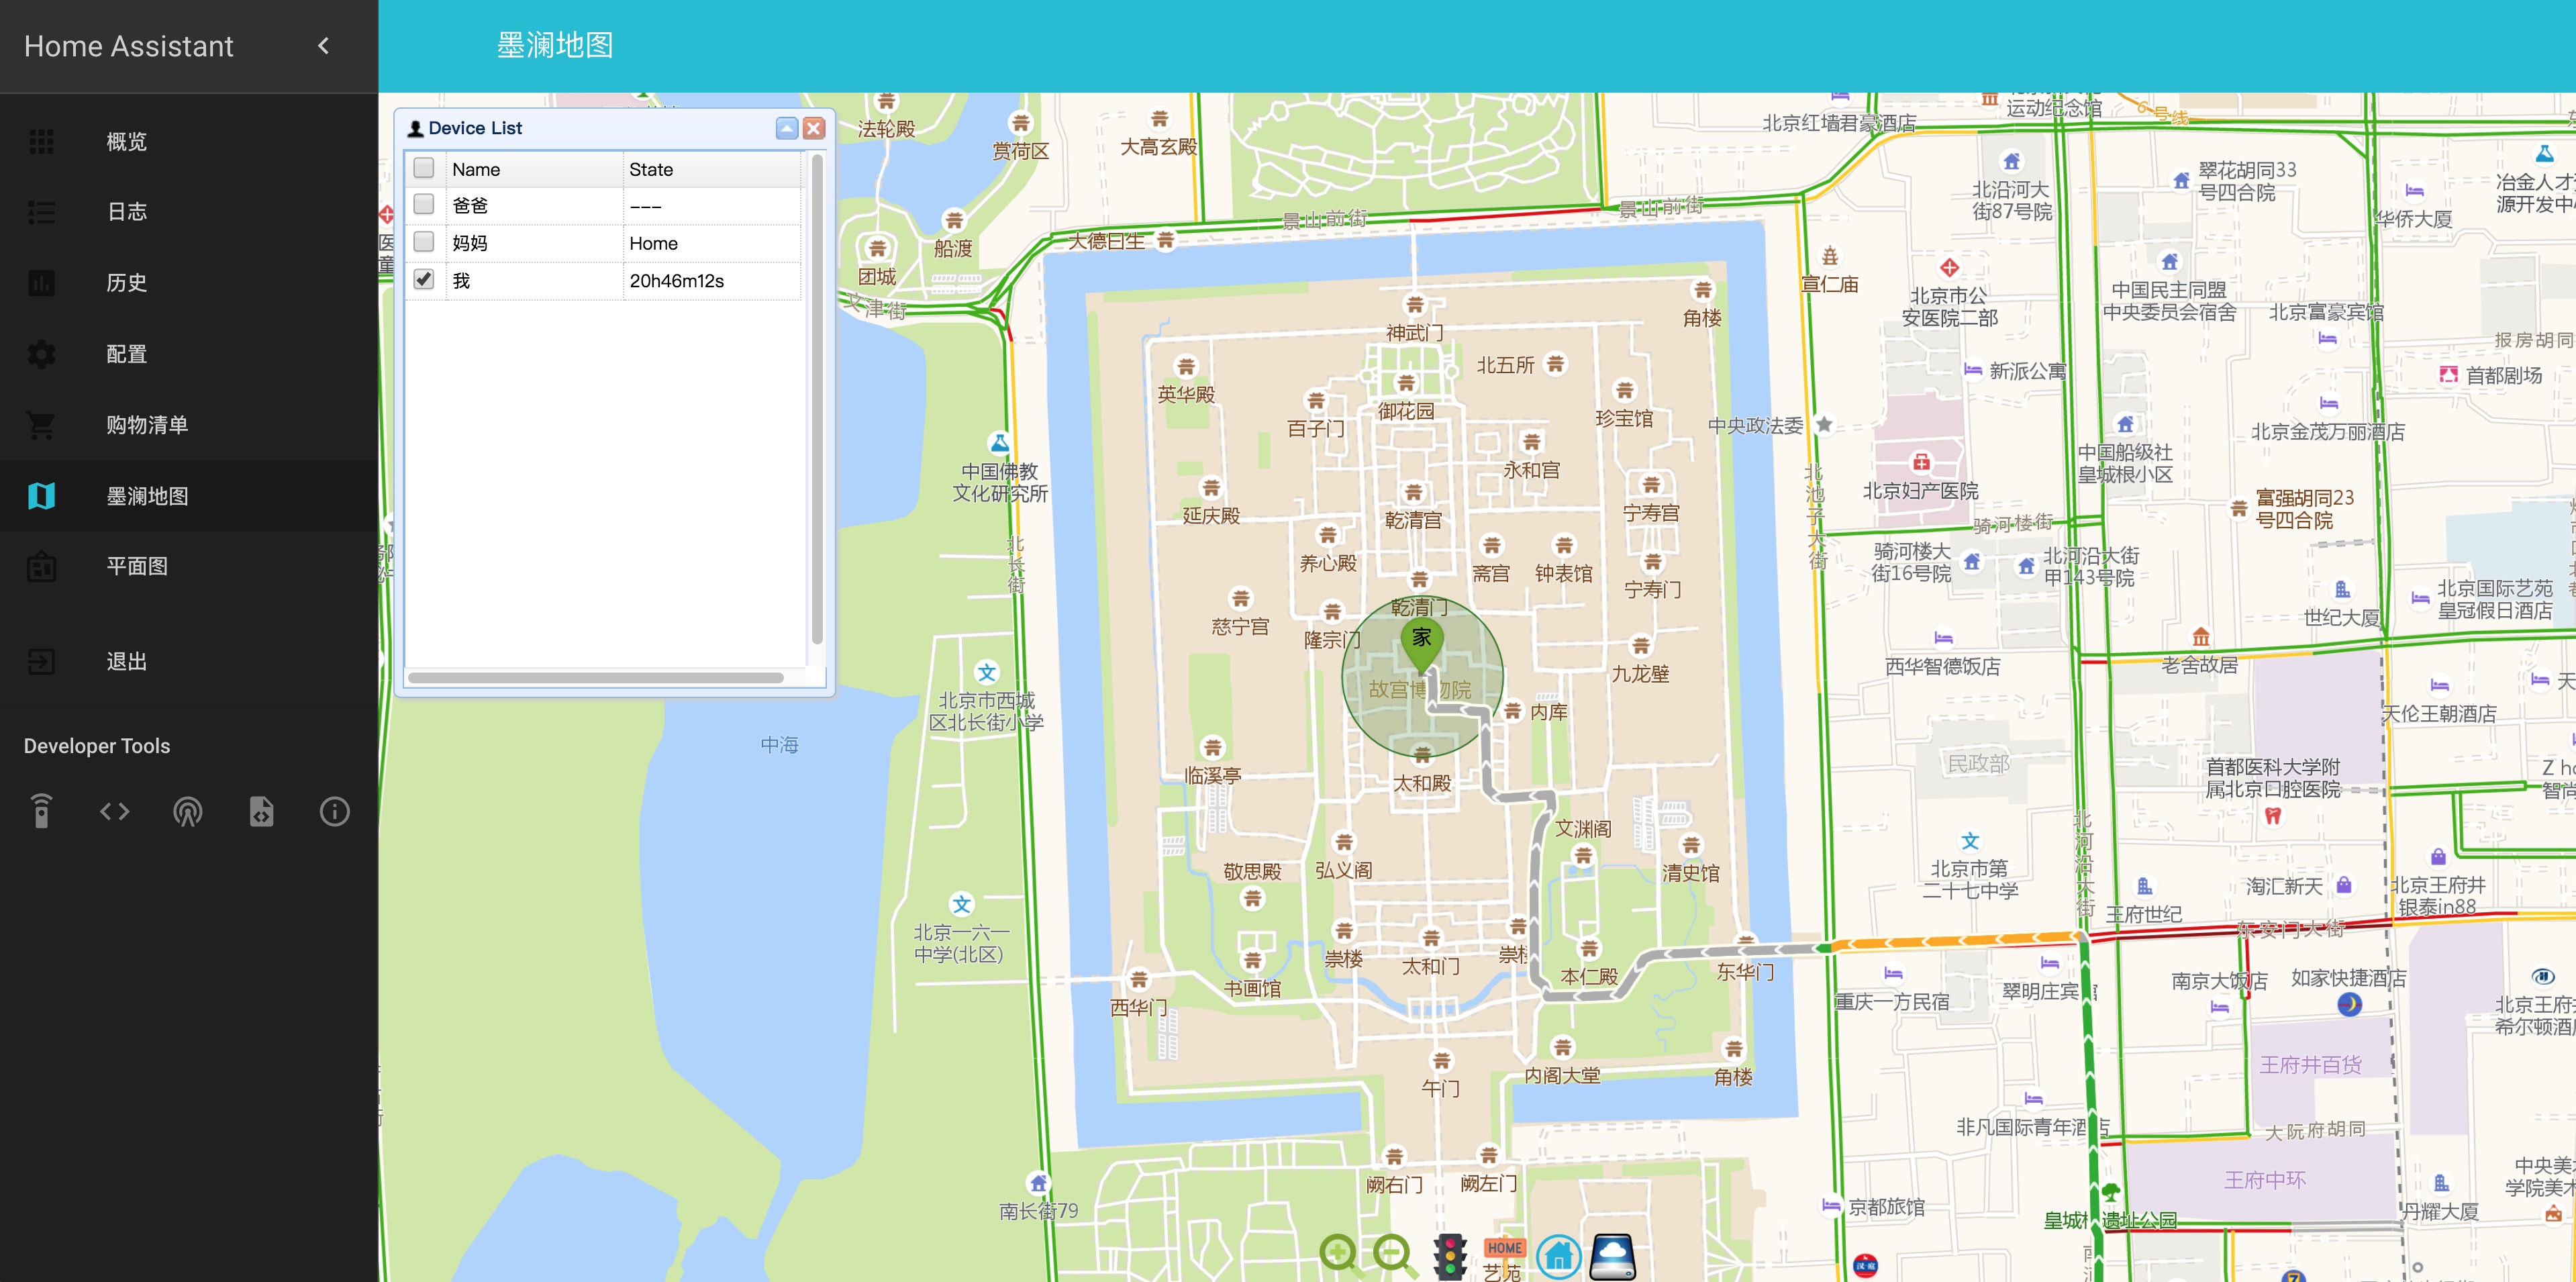Image resolution: width=2576 pixels, height=1282 pixels.
Task: Open the info developer tool icon
Action: [x=334, y=811]
